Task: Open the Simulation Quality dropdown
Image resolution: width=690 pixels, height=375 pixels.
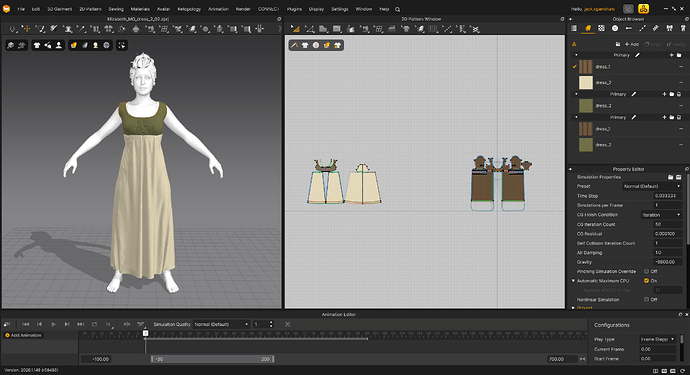Action: click(221, 324)
